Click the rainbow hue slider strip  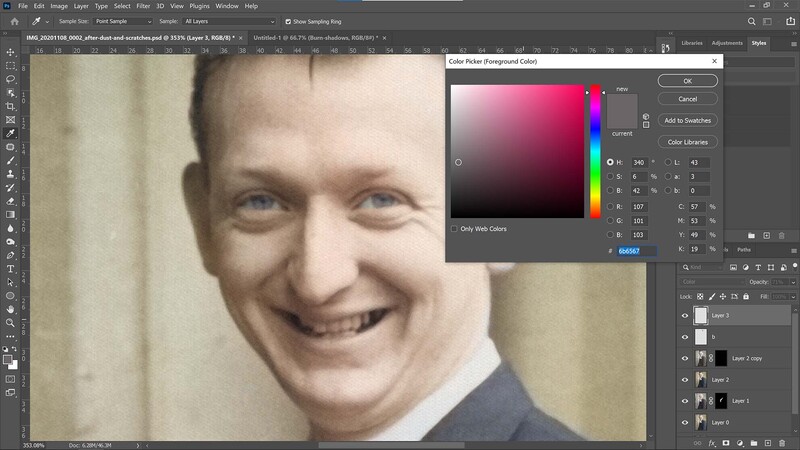pyautogui.click(x=595, y=152)
